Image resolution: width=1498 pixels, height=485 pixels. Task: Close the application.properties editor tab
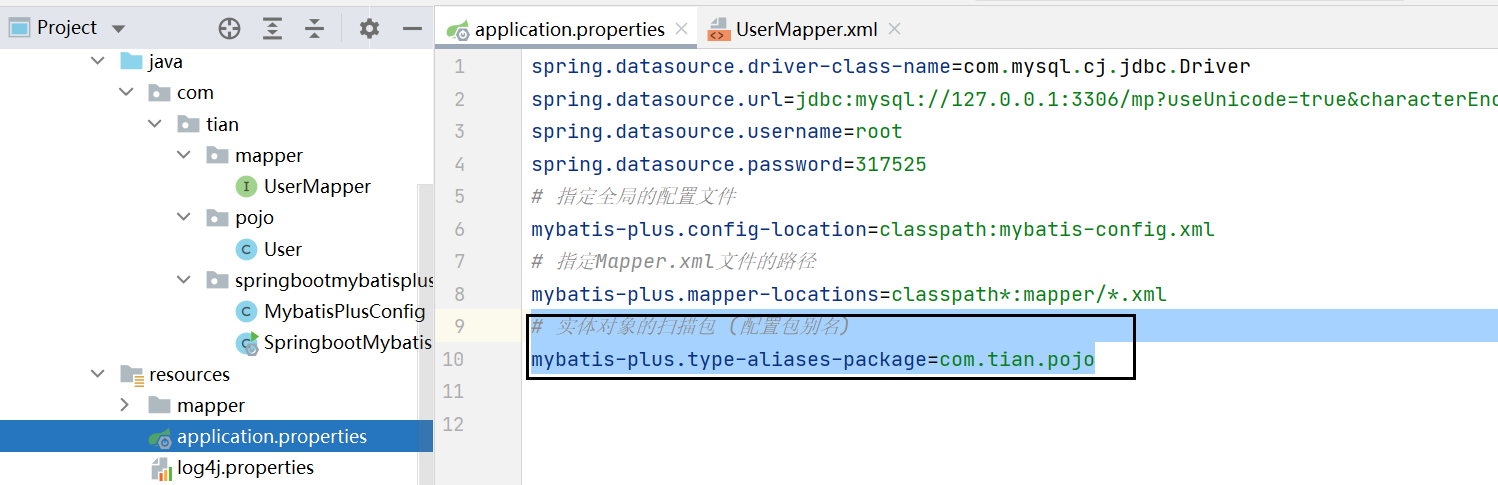coord(684,29)
